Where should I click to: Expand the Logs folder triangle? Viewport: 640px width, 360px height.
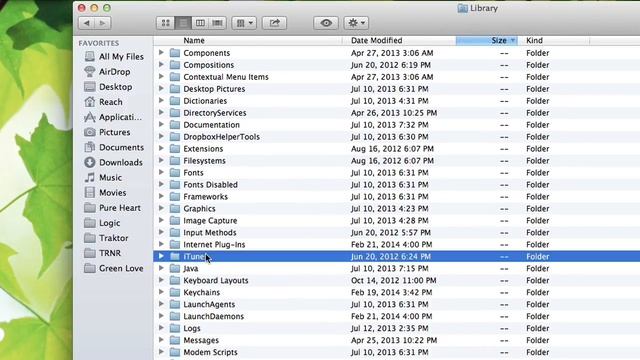pos(161,328)
